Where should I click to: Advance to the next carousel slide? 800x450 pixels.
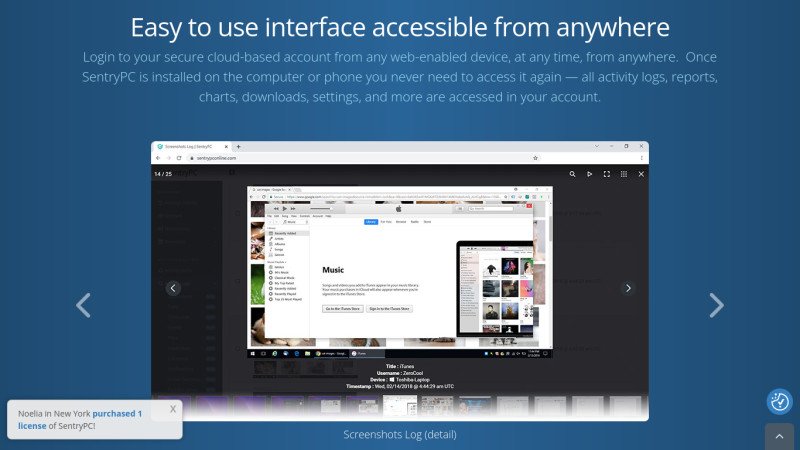[x=716, y=305]
